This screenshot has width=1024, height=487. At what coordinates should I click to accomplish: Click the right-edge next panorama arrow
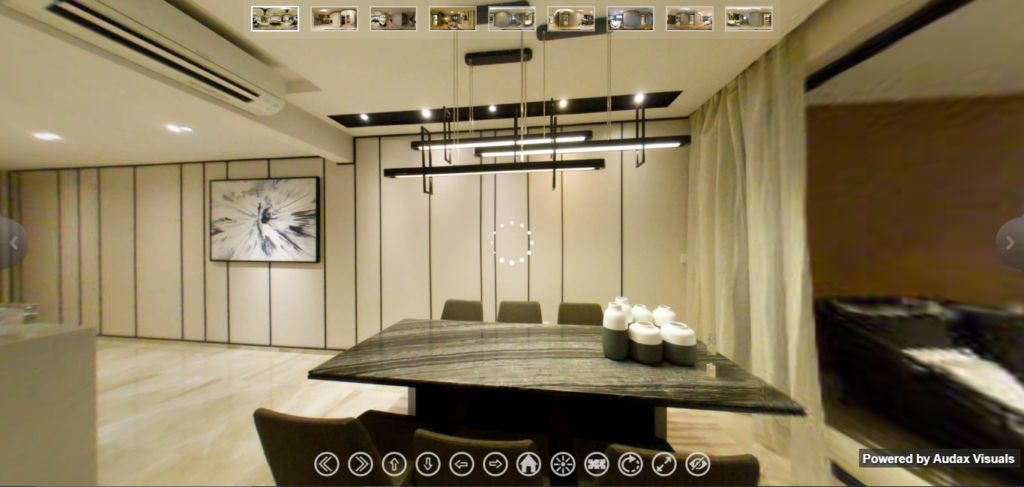tap(1010, 243)
